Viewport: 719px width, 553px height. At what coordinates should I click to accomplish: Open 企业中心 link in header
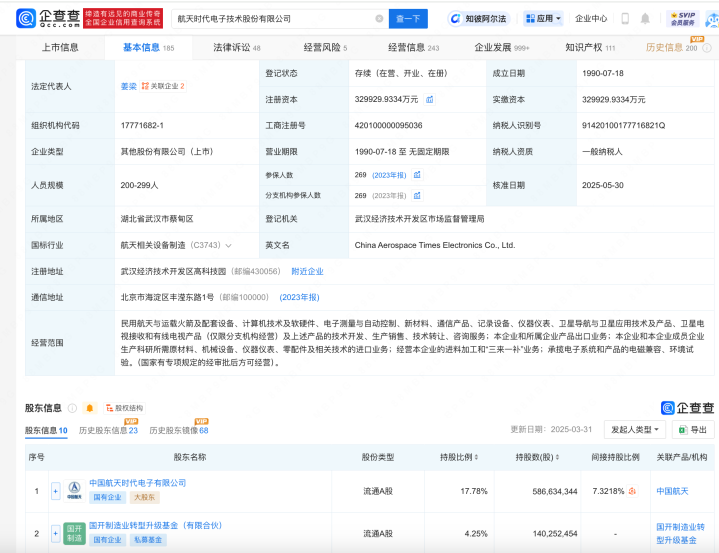click(x=591, y=19)
